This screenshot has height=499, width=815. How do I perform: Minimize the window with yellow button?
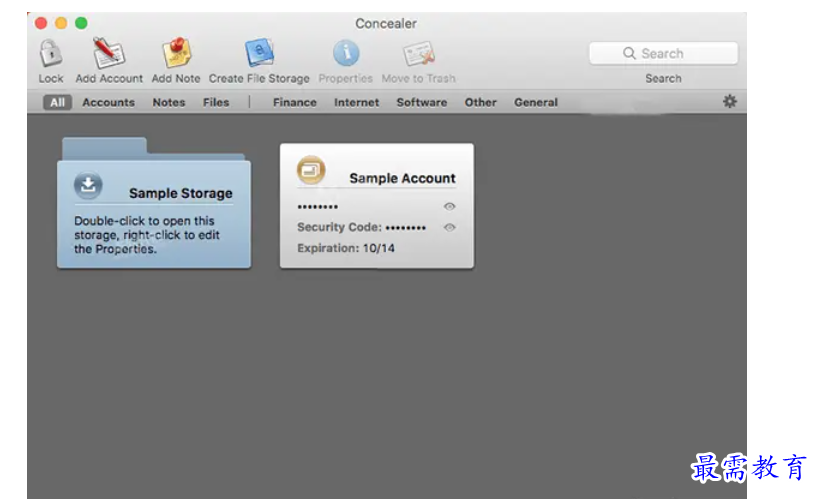pos(61,23)
